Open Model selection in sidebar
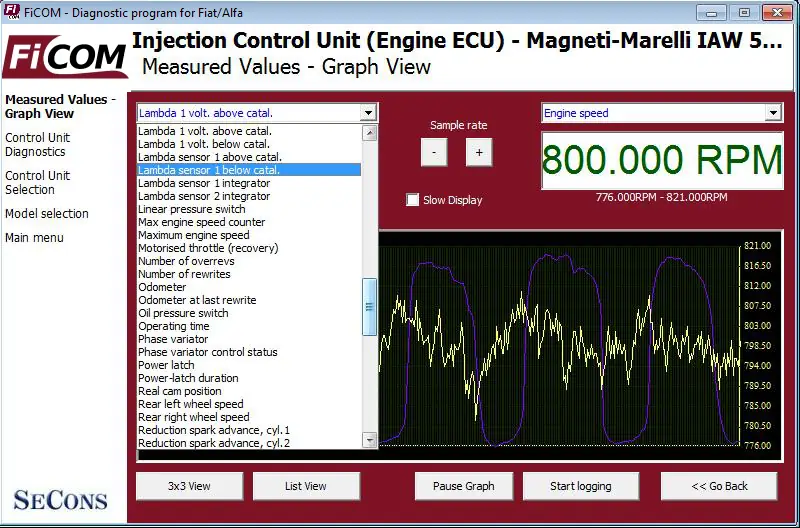 (46, 214)
